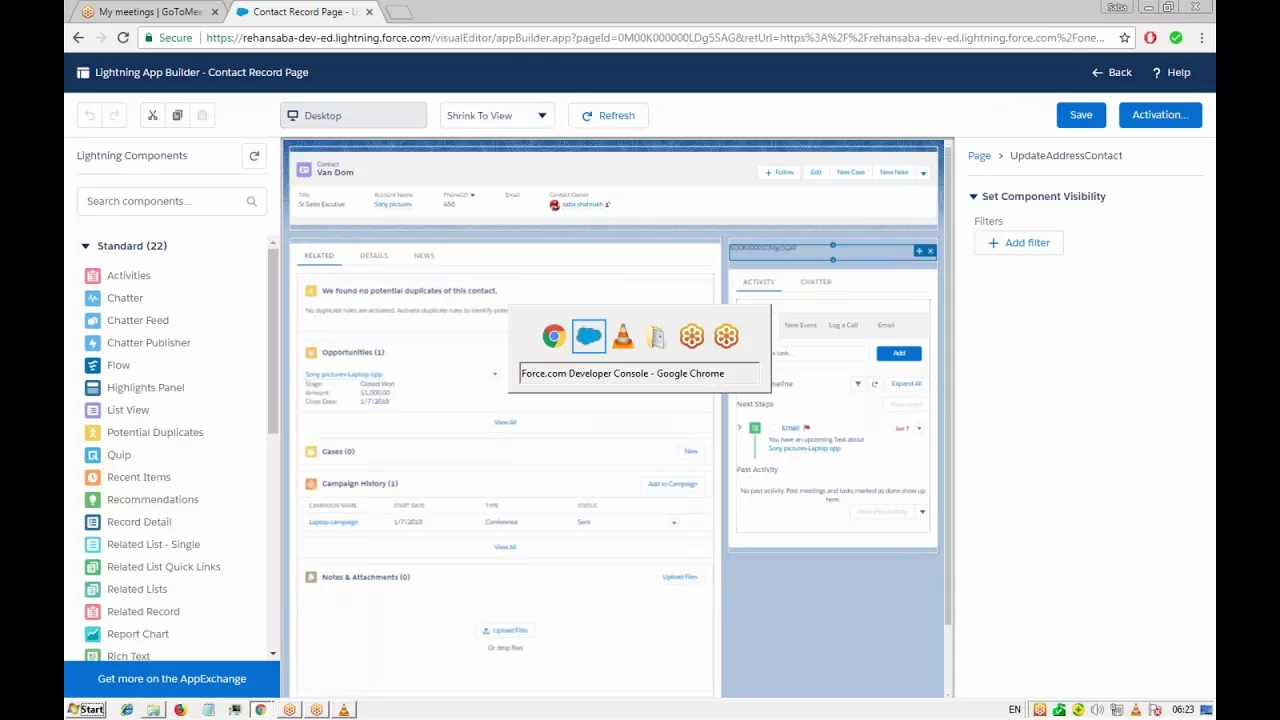The height and width of the screenshot is (720, 1280).
Task: Choose the Salesforce cloud in task switcher
Action: [x=589, y=337]
